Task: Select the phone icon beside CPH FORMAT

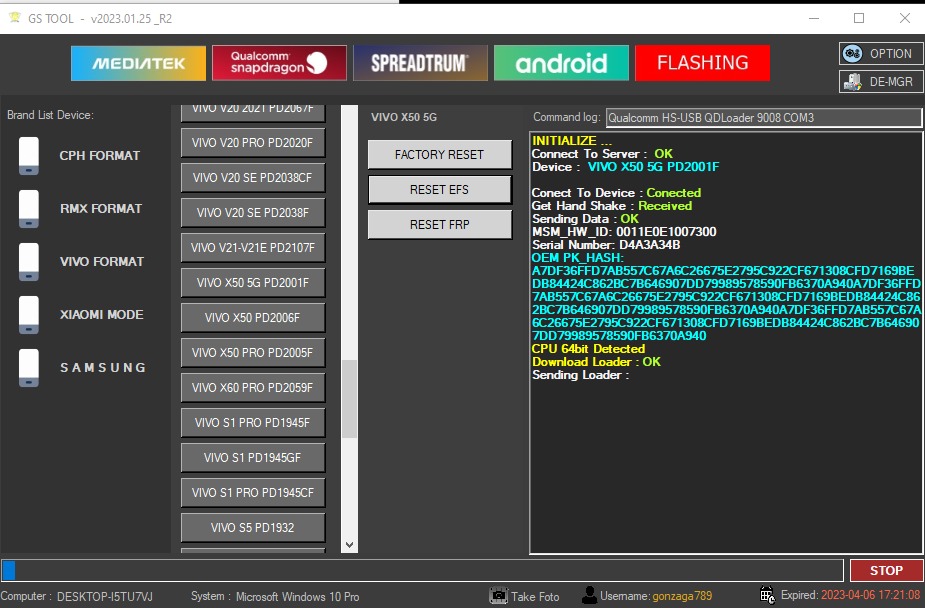Action: pyautogui.click(x=28, y=156)
